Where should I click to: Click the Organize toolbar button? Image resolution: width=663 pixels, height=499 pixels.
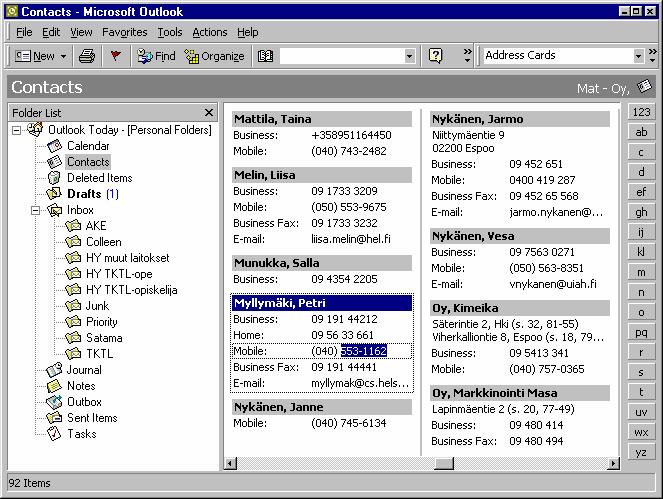[x=214, y=56]
